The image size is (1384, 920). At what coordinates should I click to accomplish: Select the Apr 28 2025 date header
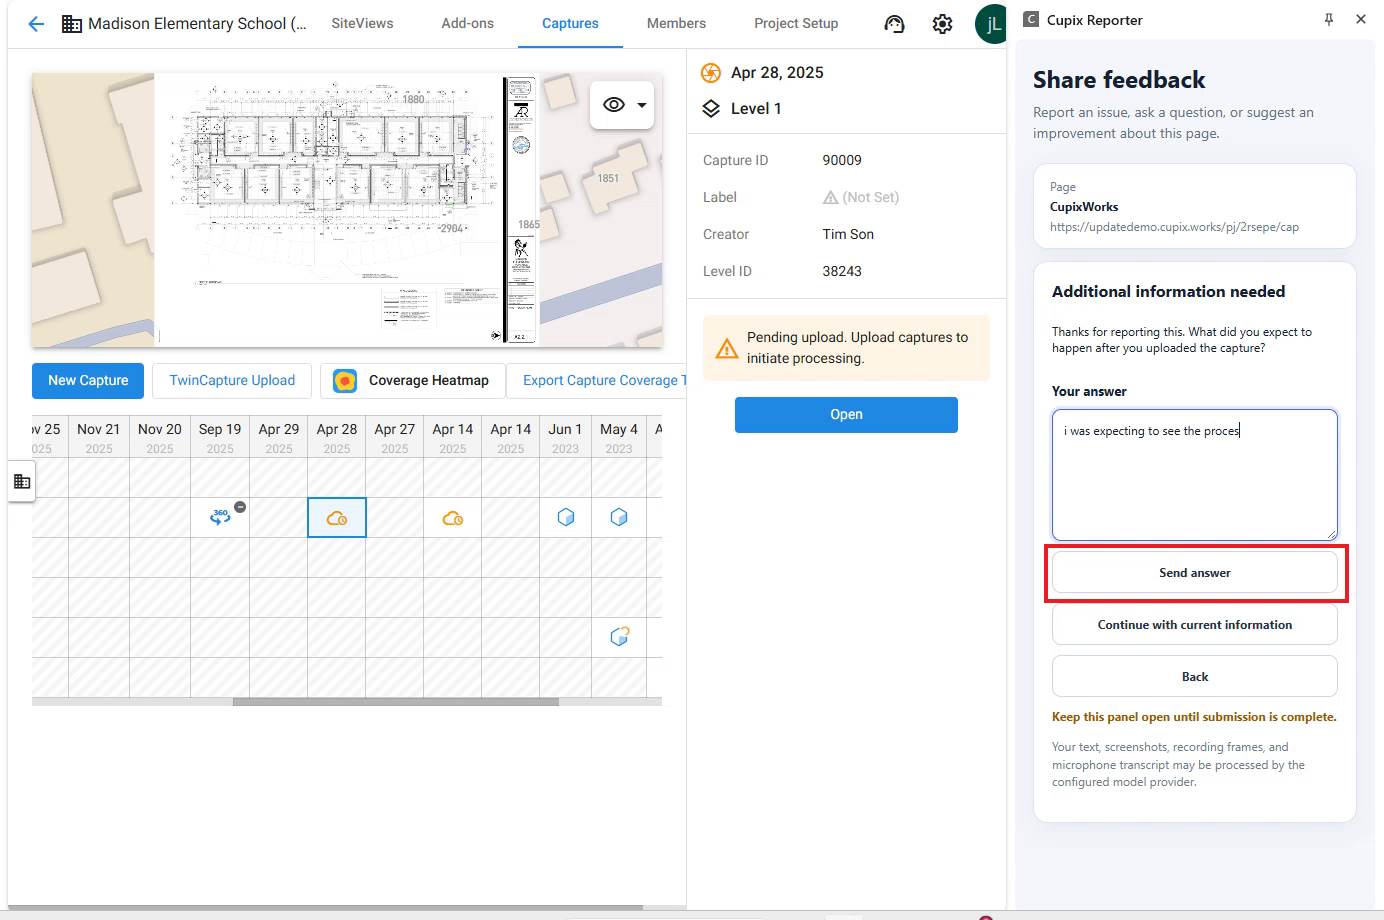point(337,438)
